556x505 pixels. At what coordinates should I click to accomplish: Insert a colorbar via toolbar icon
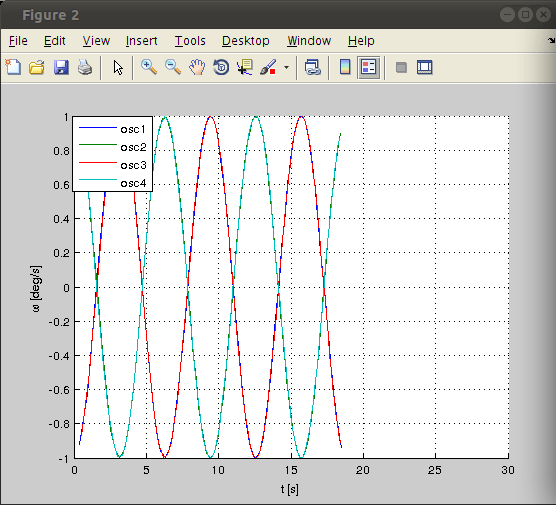click(345, 67)
